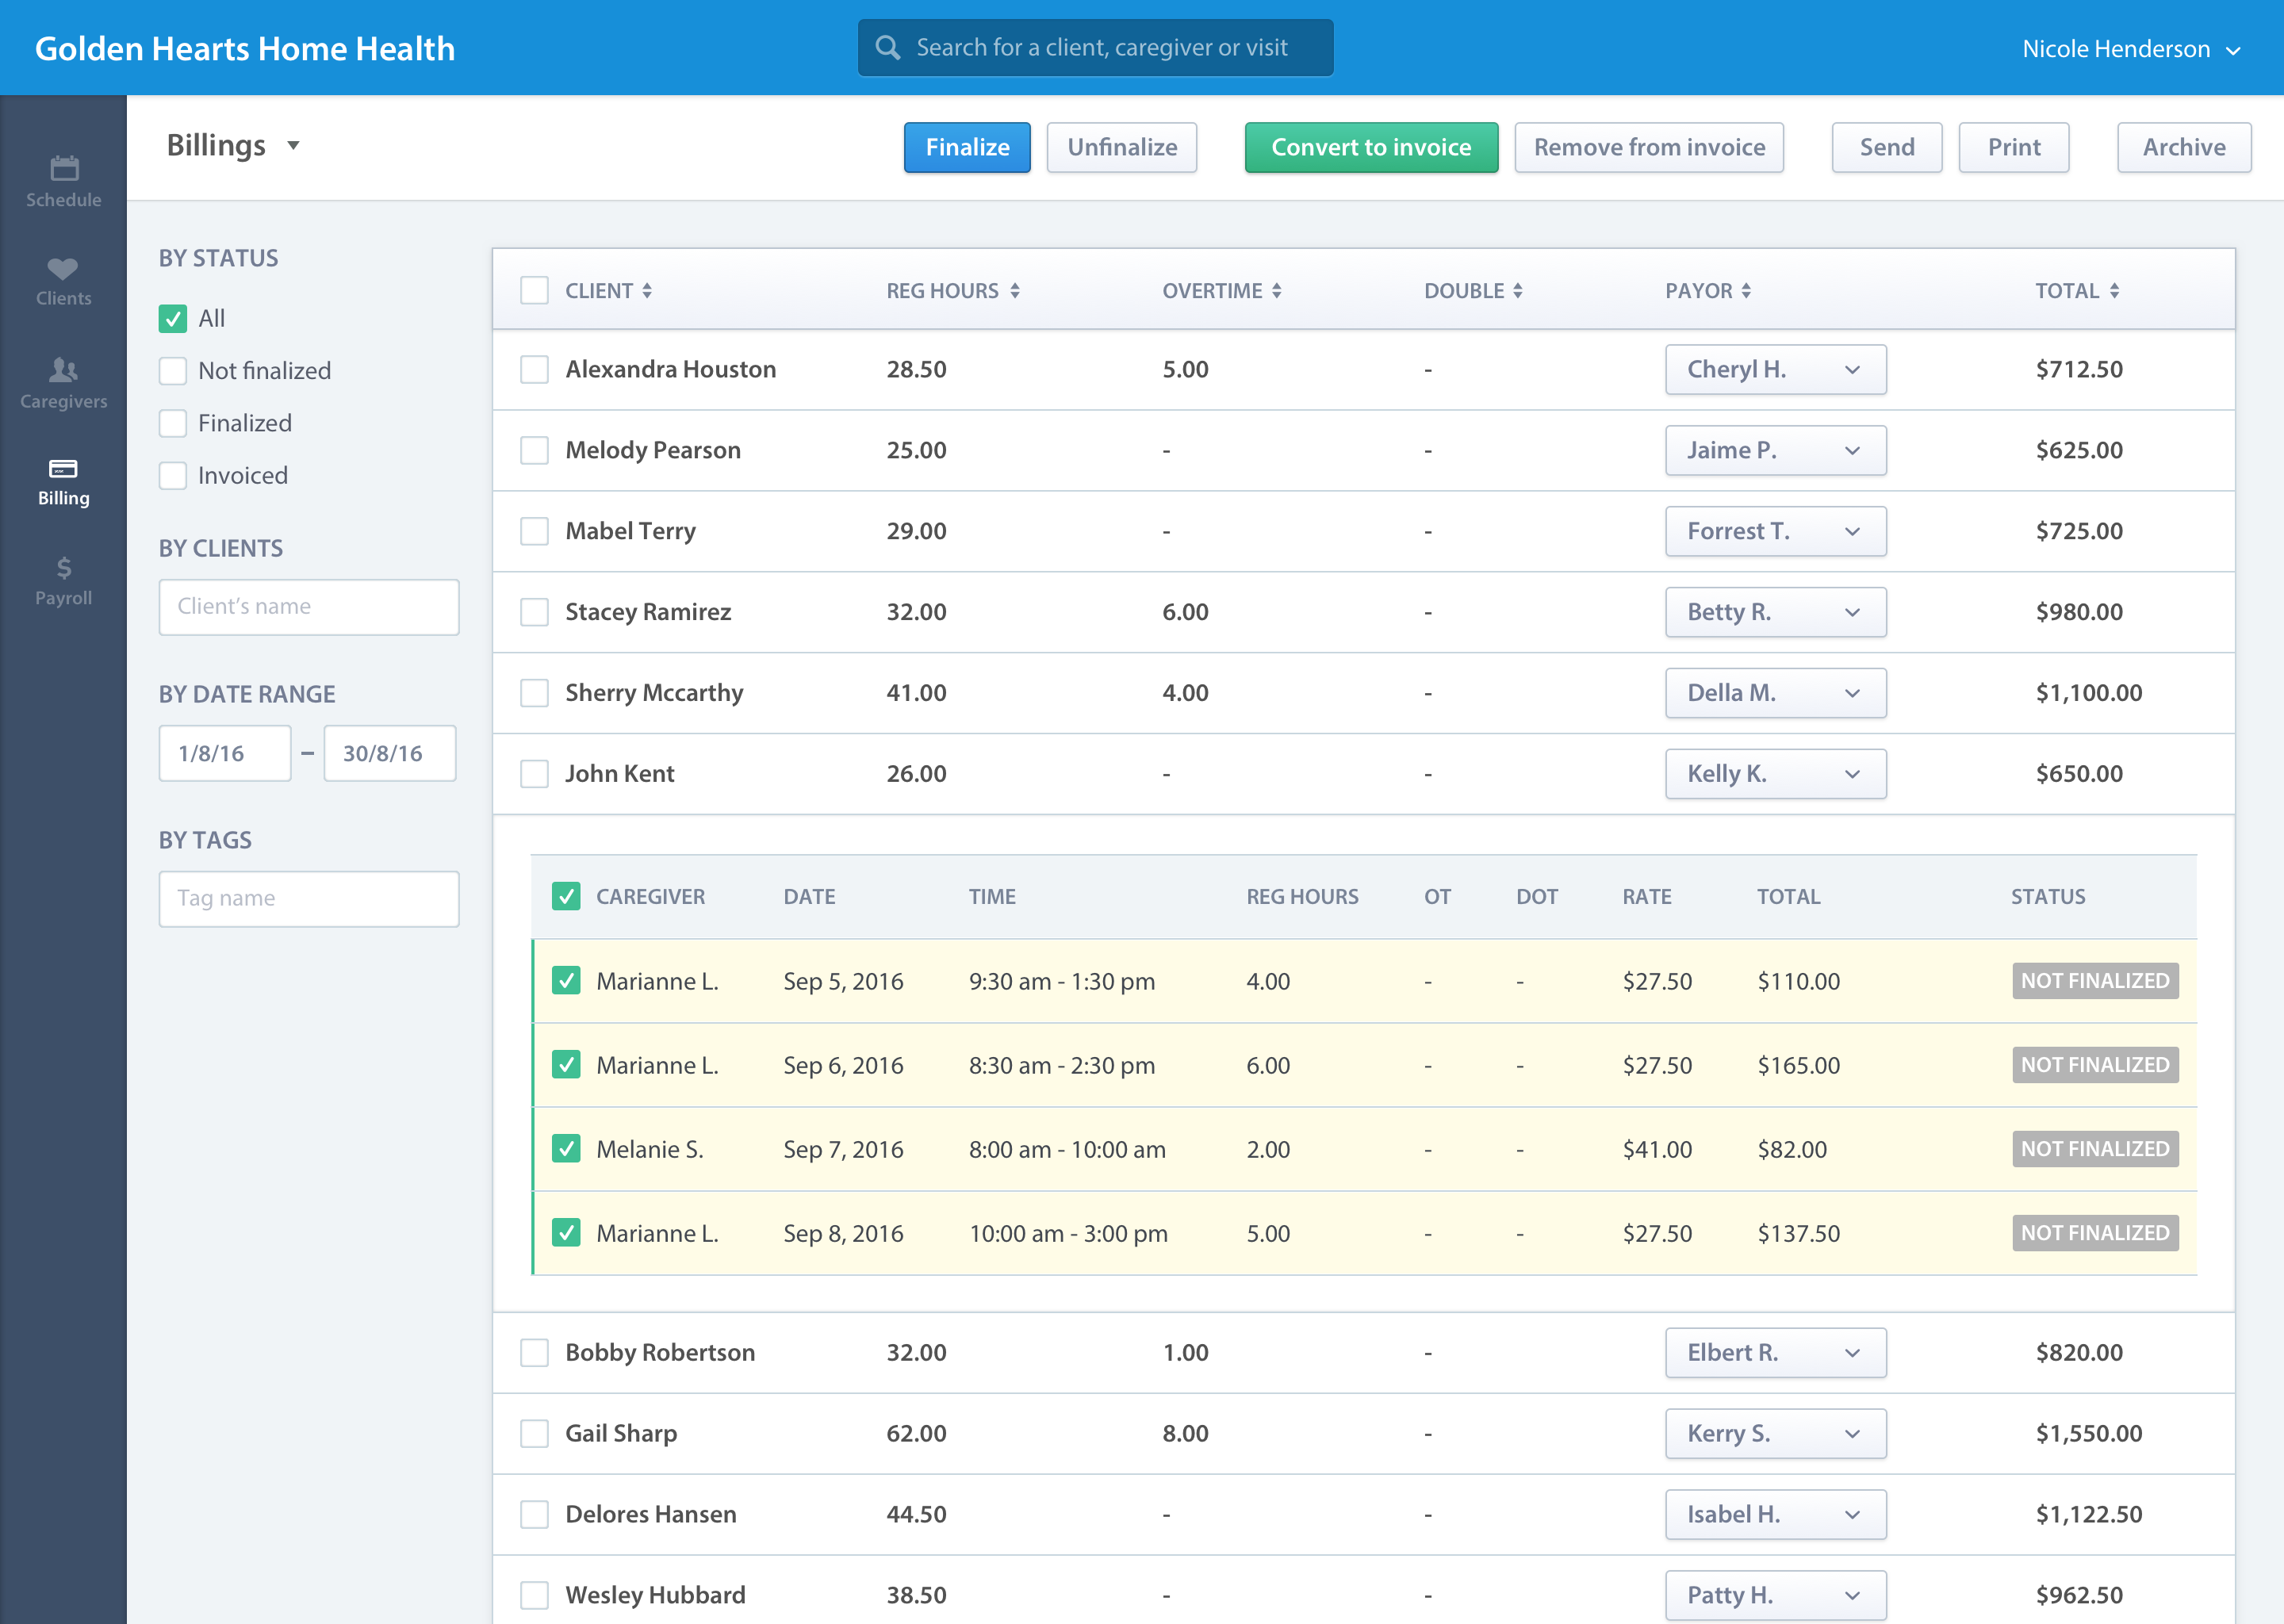Image resolution: width=2284 pixels, height=1624 pixels.
Task: Open Alexandra Houston client name
Action: (x=670, y=369)
